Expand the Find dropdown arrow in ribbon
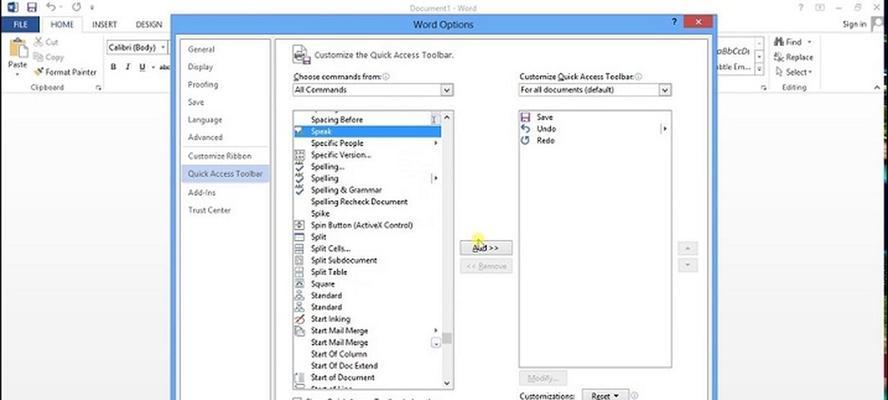 click(x=809, y=42)
